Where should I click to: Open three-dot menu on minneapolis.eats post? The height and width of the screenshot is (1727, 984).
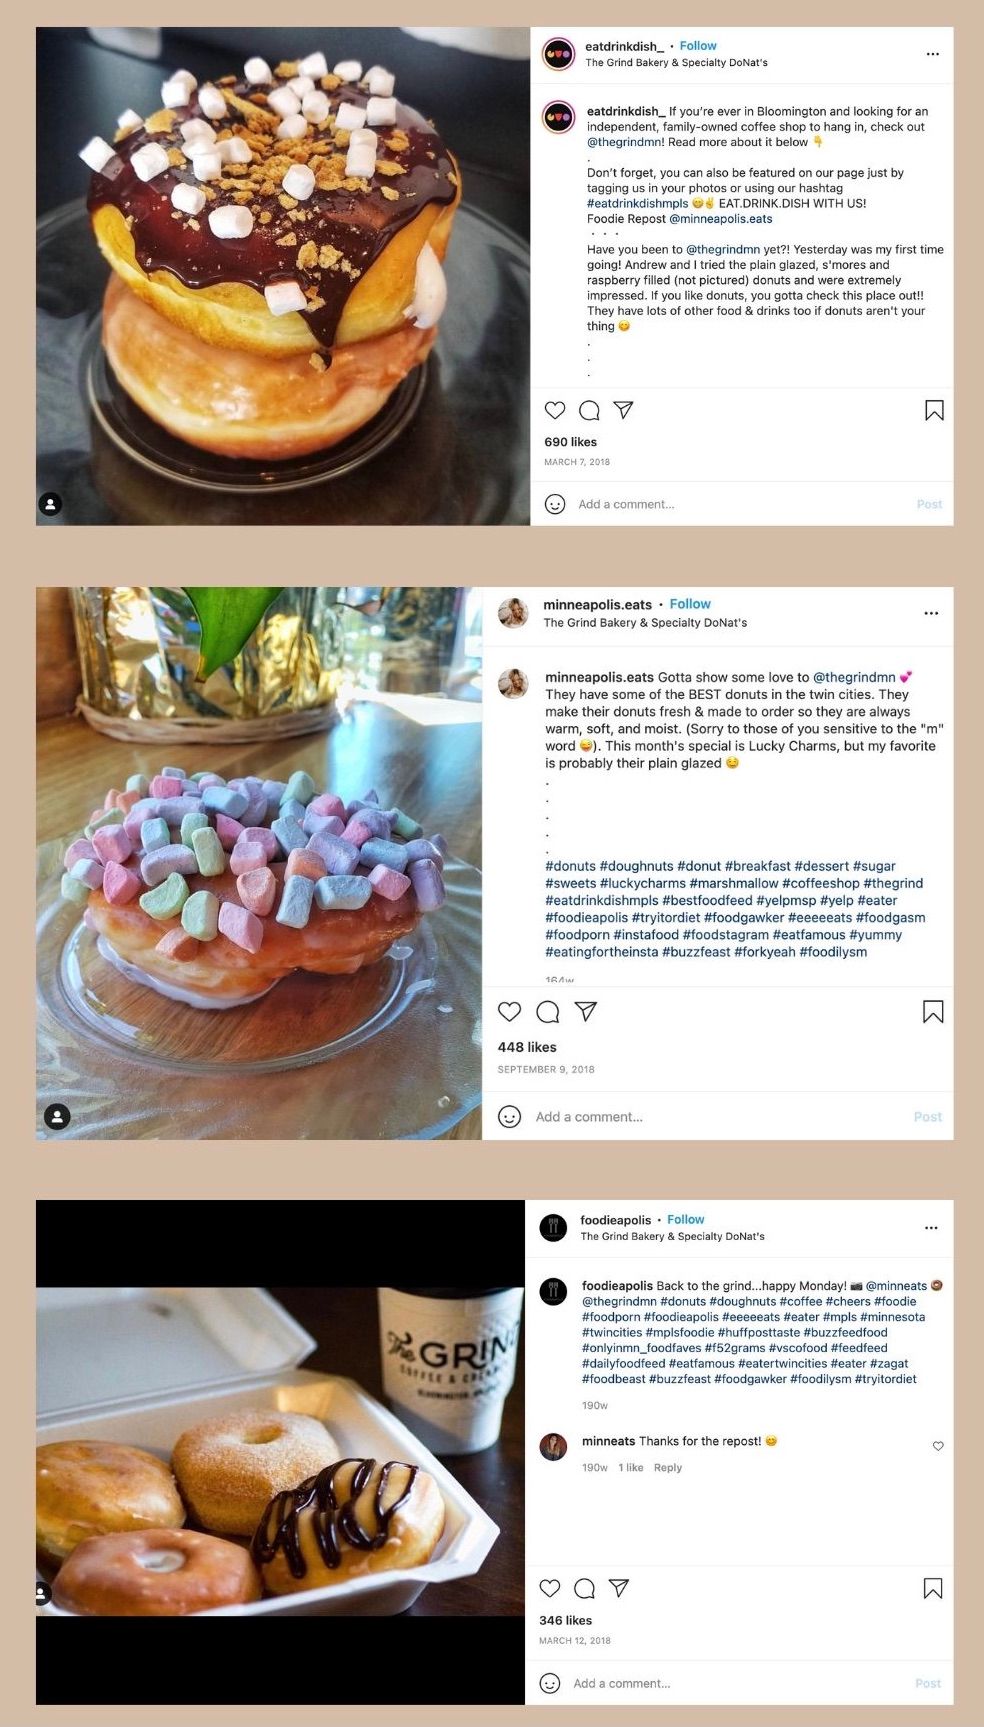931,613
